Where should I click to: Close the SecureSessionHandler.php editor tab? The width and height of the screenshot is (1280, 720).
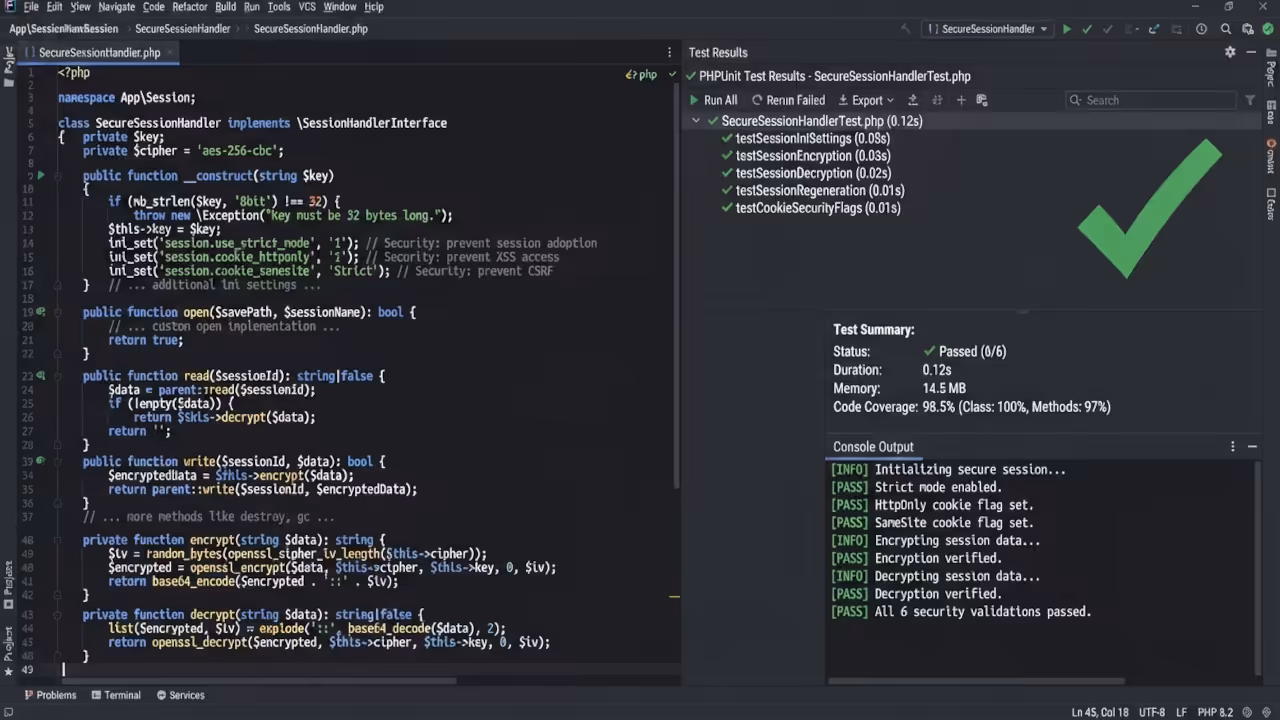170,52
